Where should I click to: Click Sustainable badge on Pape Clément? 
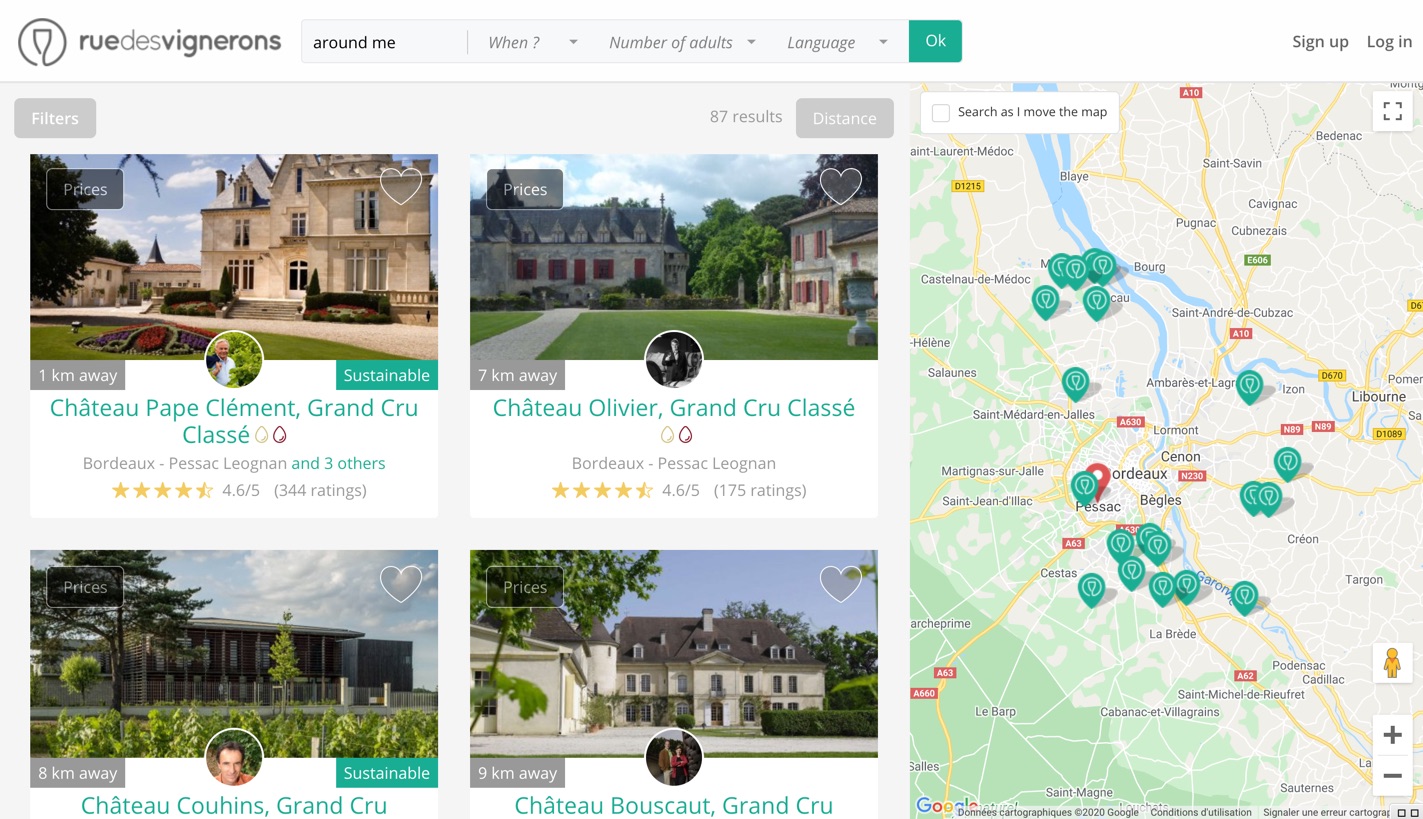[x=387, y=375]
